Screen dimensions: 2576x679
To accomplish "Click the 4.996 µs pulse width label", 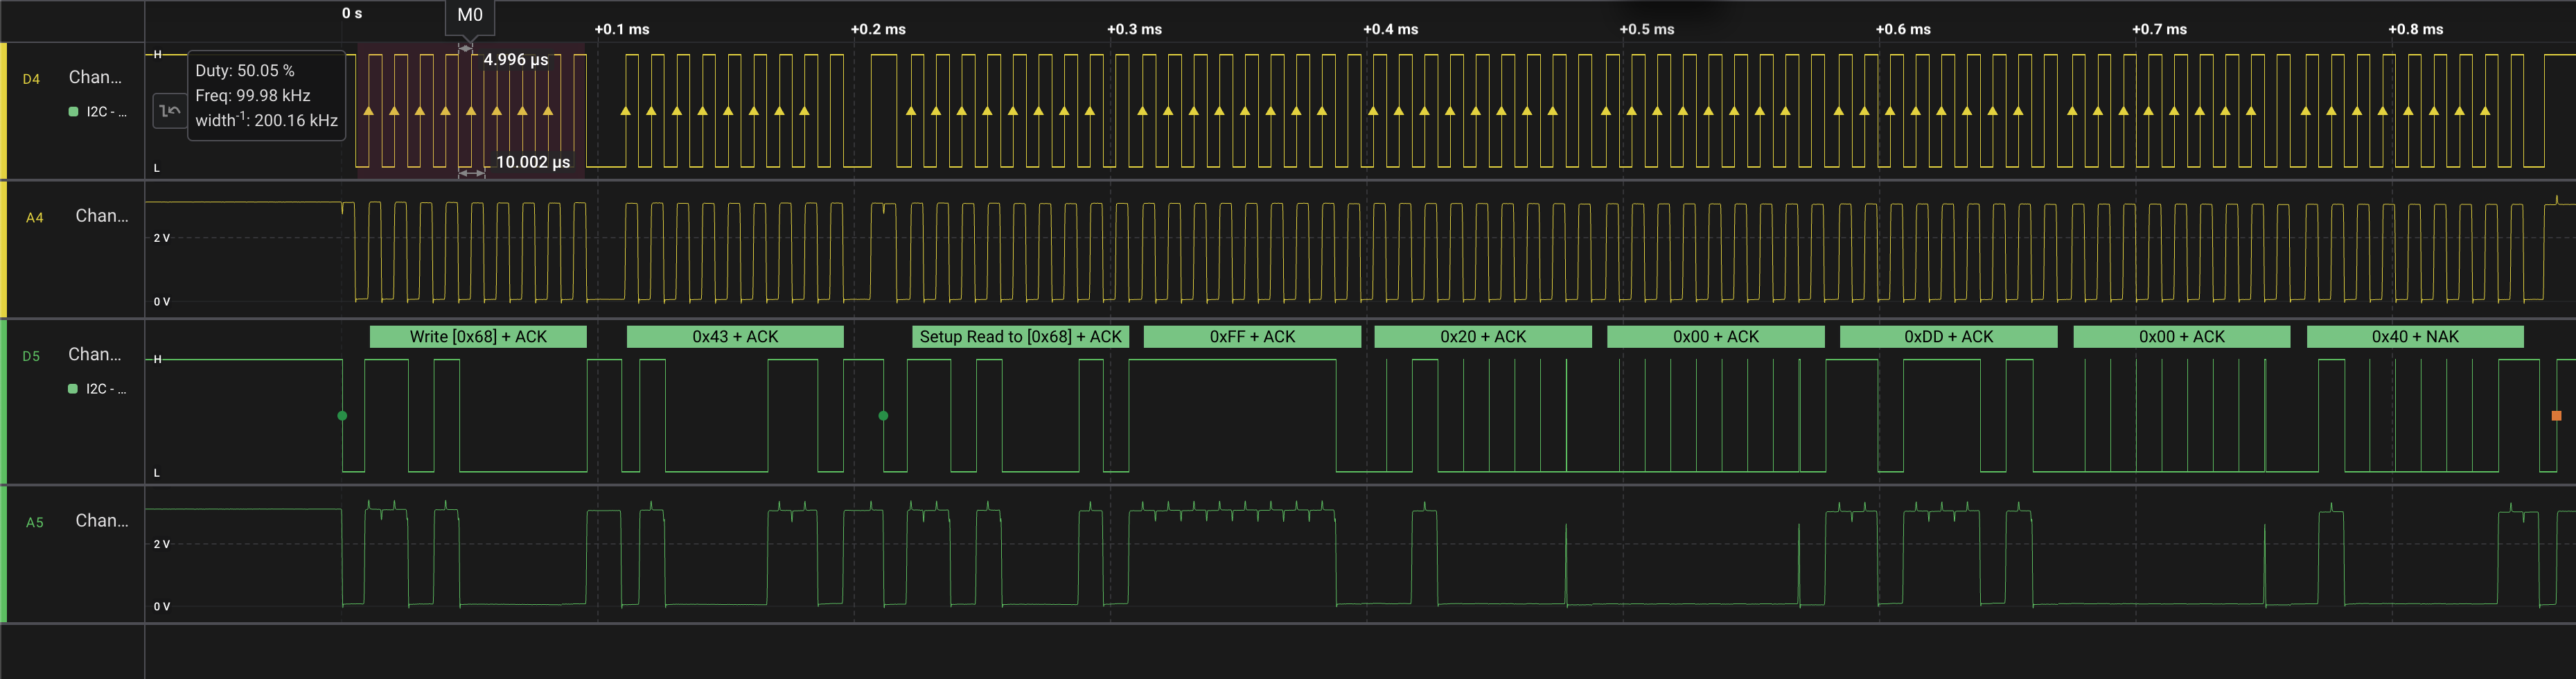I will click(515, 60).
